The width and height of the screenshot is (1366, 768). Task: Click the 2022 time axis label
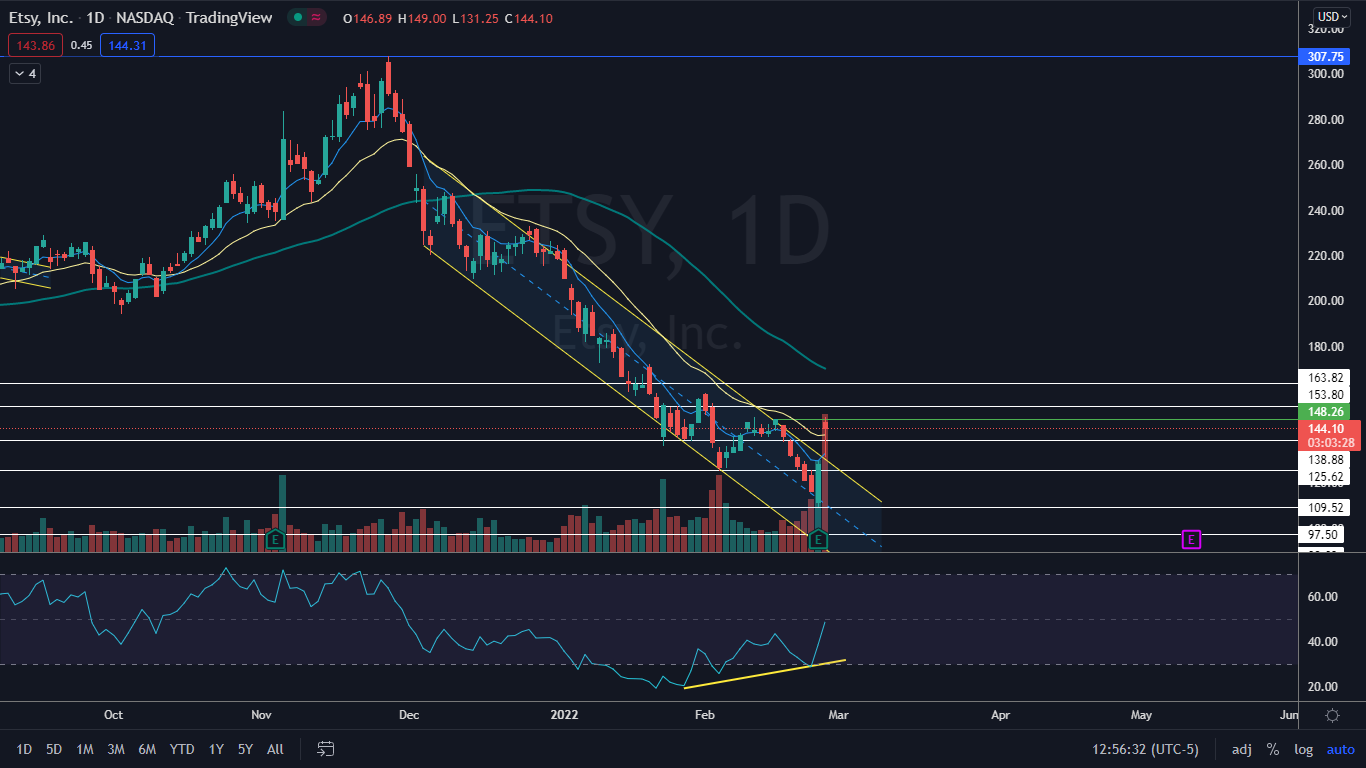point(565,715)
